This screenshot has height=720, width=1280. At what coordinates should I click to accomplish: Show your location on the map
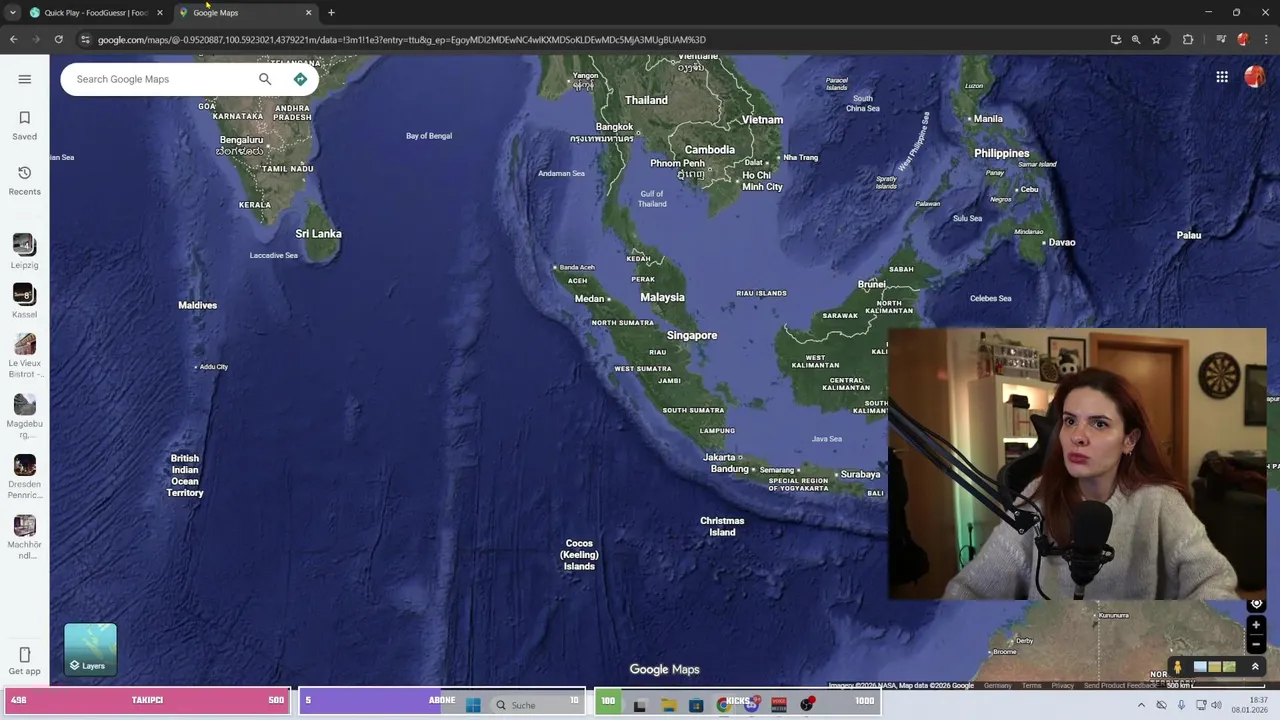[1256, 604]
